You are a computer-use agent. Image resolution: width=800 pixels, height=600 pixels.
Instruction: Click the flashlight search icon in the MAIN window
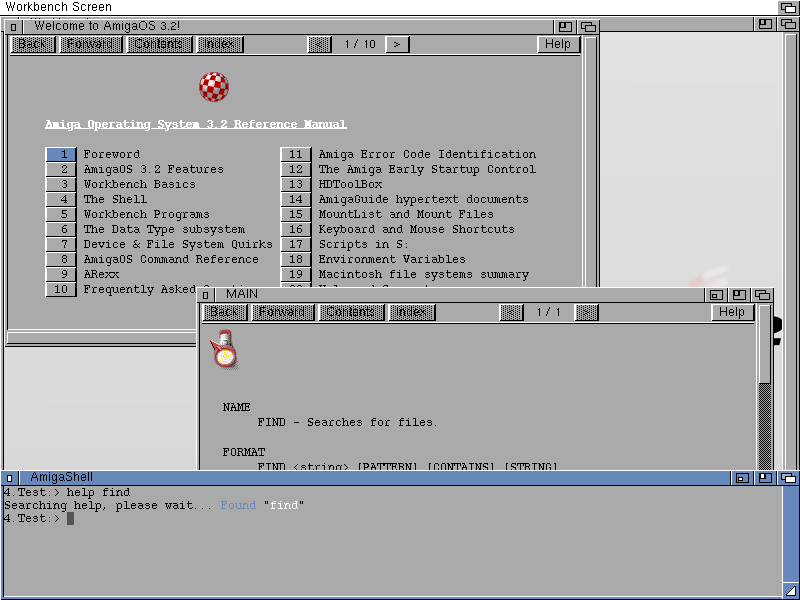[224, 349]
